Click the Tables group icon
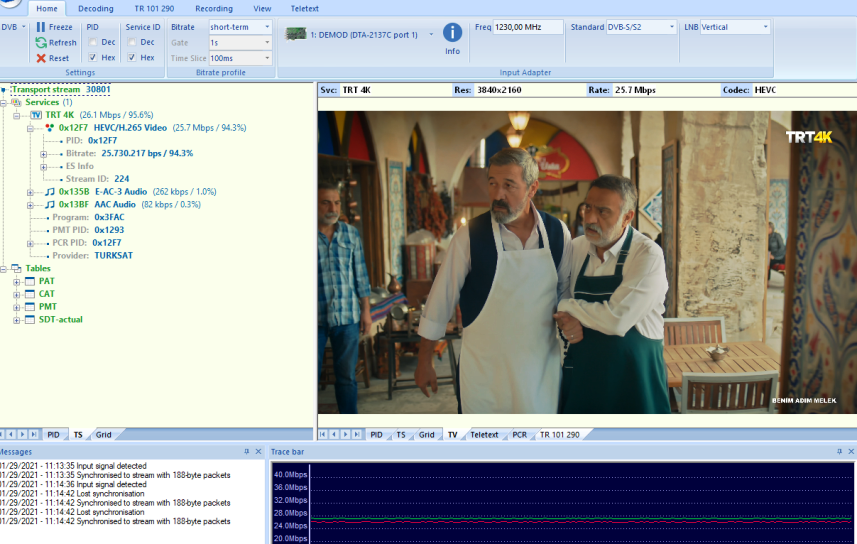The width and height of the screenshot is (857, 544). click(x=16, y=268)
